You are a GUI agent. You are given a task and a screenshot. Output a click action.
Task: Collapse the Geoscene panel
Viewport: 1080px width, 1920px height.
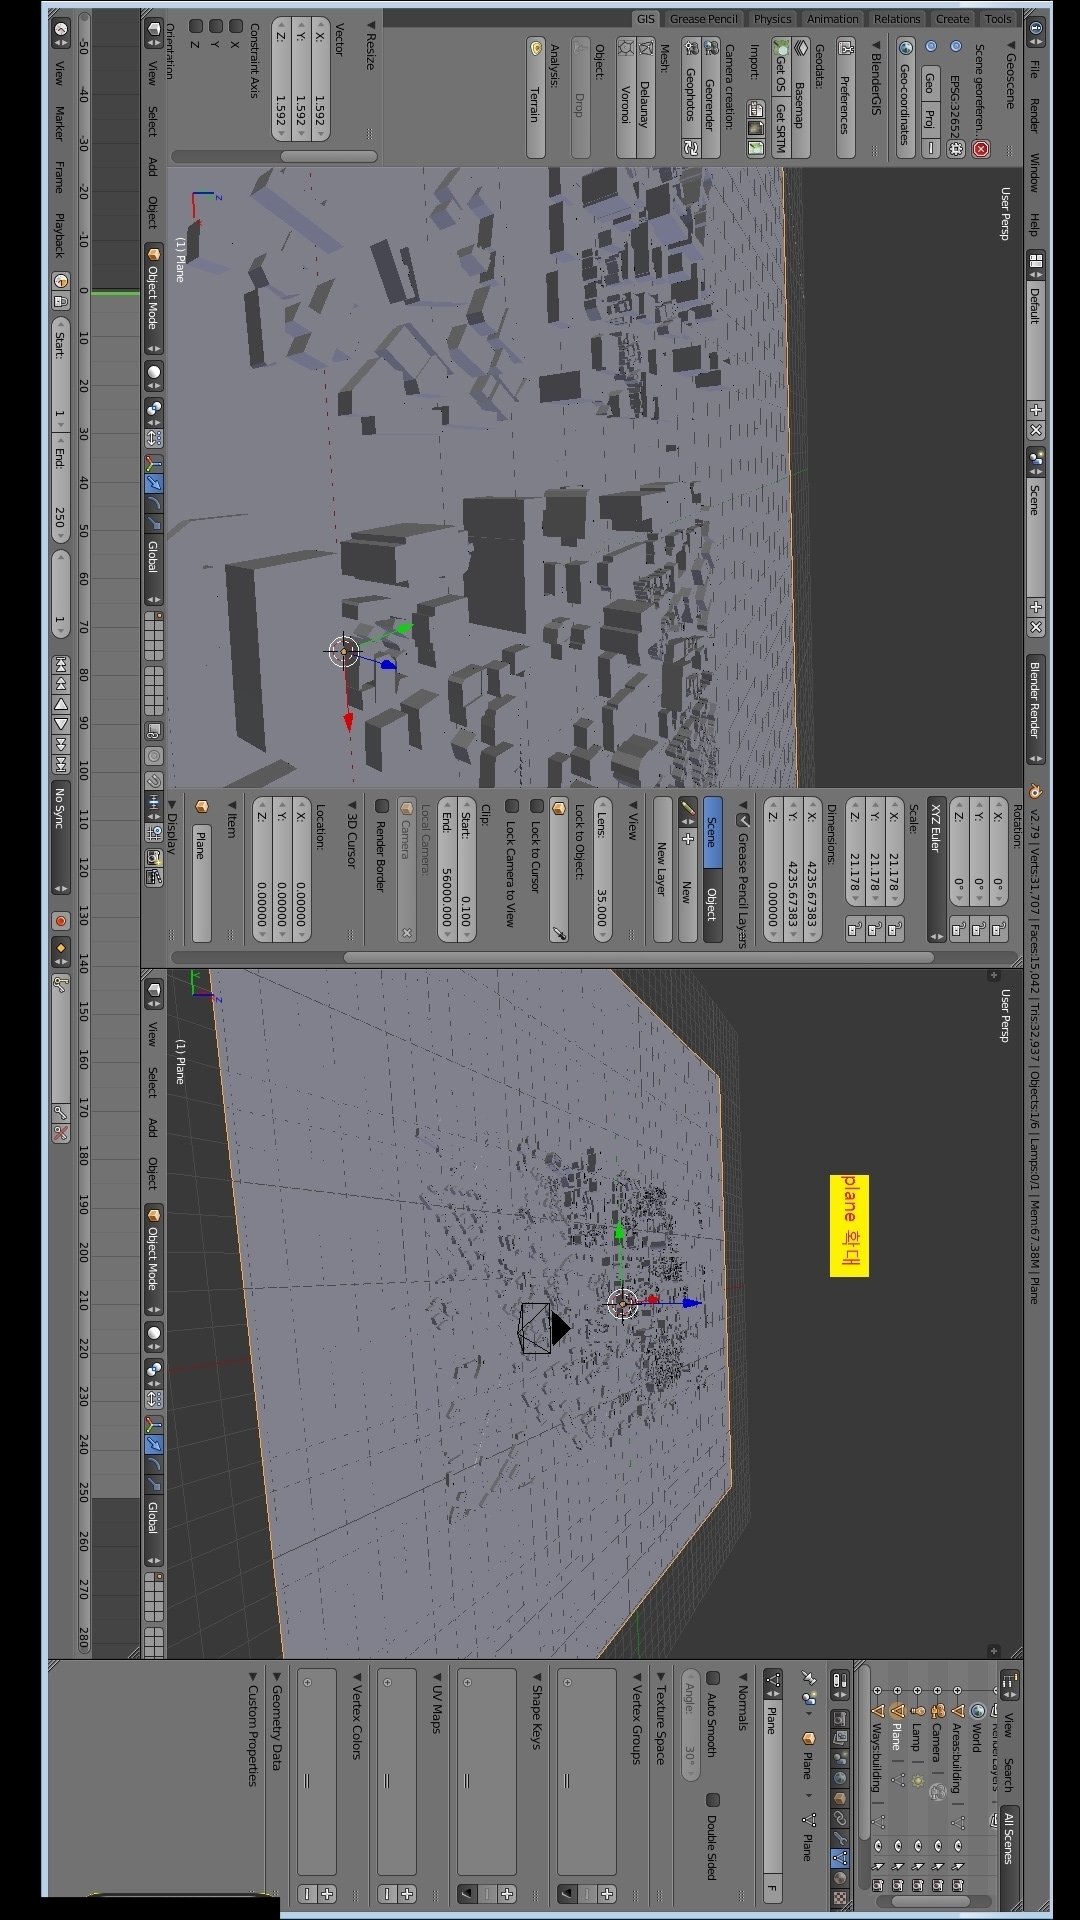coord(1010,45)
